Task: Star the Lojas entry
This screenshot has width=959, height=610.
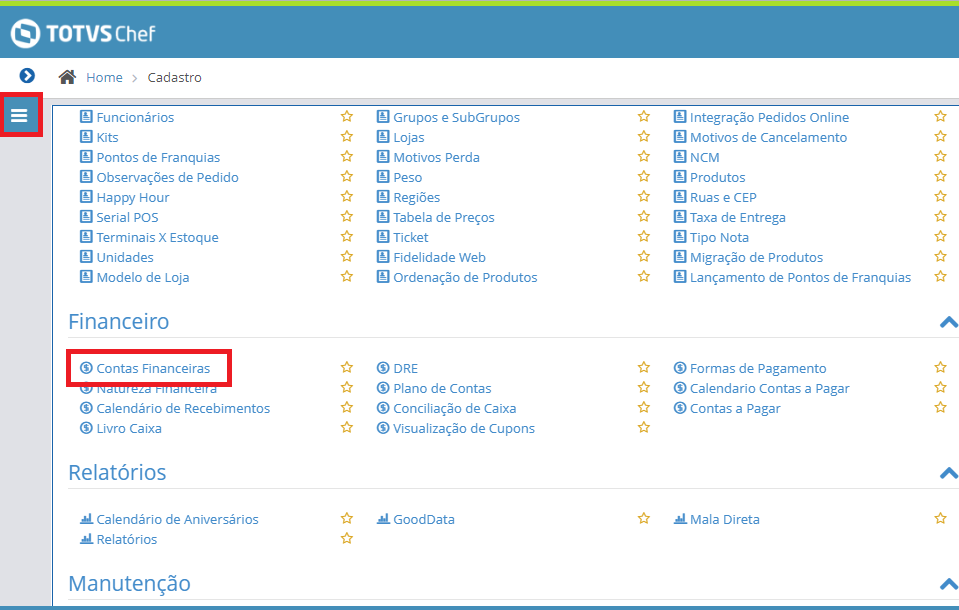Action: point(643,136)
